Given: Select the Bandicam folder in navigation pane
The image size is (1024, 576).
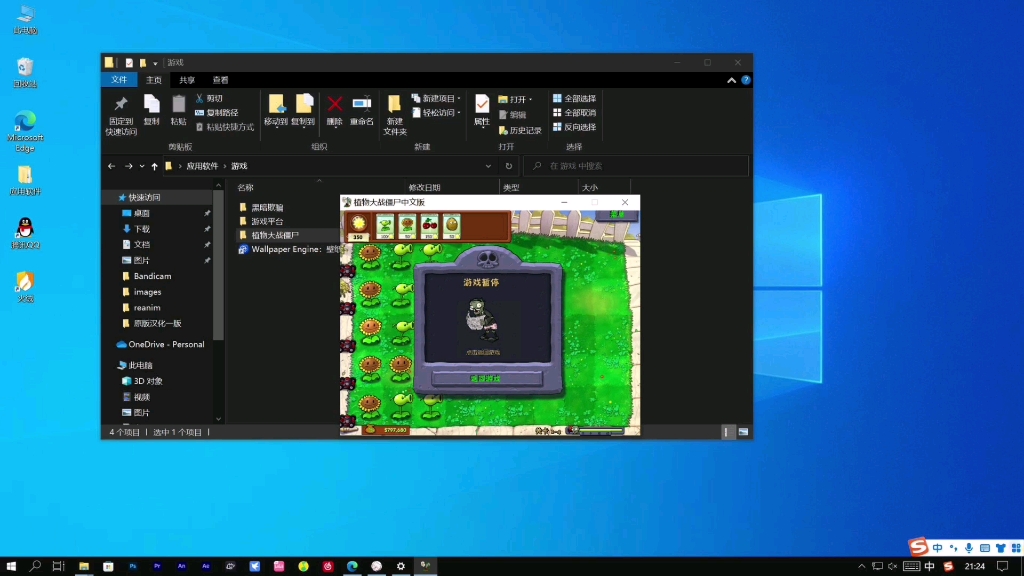Looking at the screenshot, I should click(152, 276).
